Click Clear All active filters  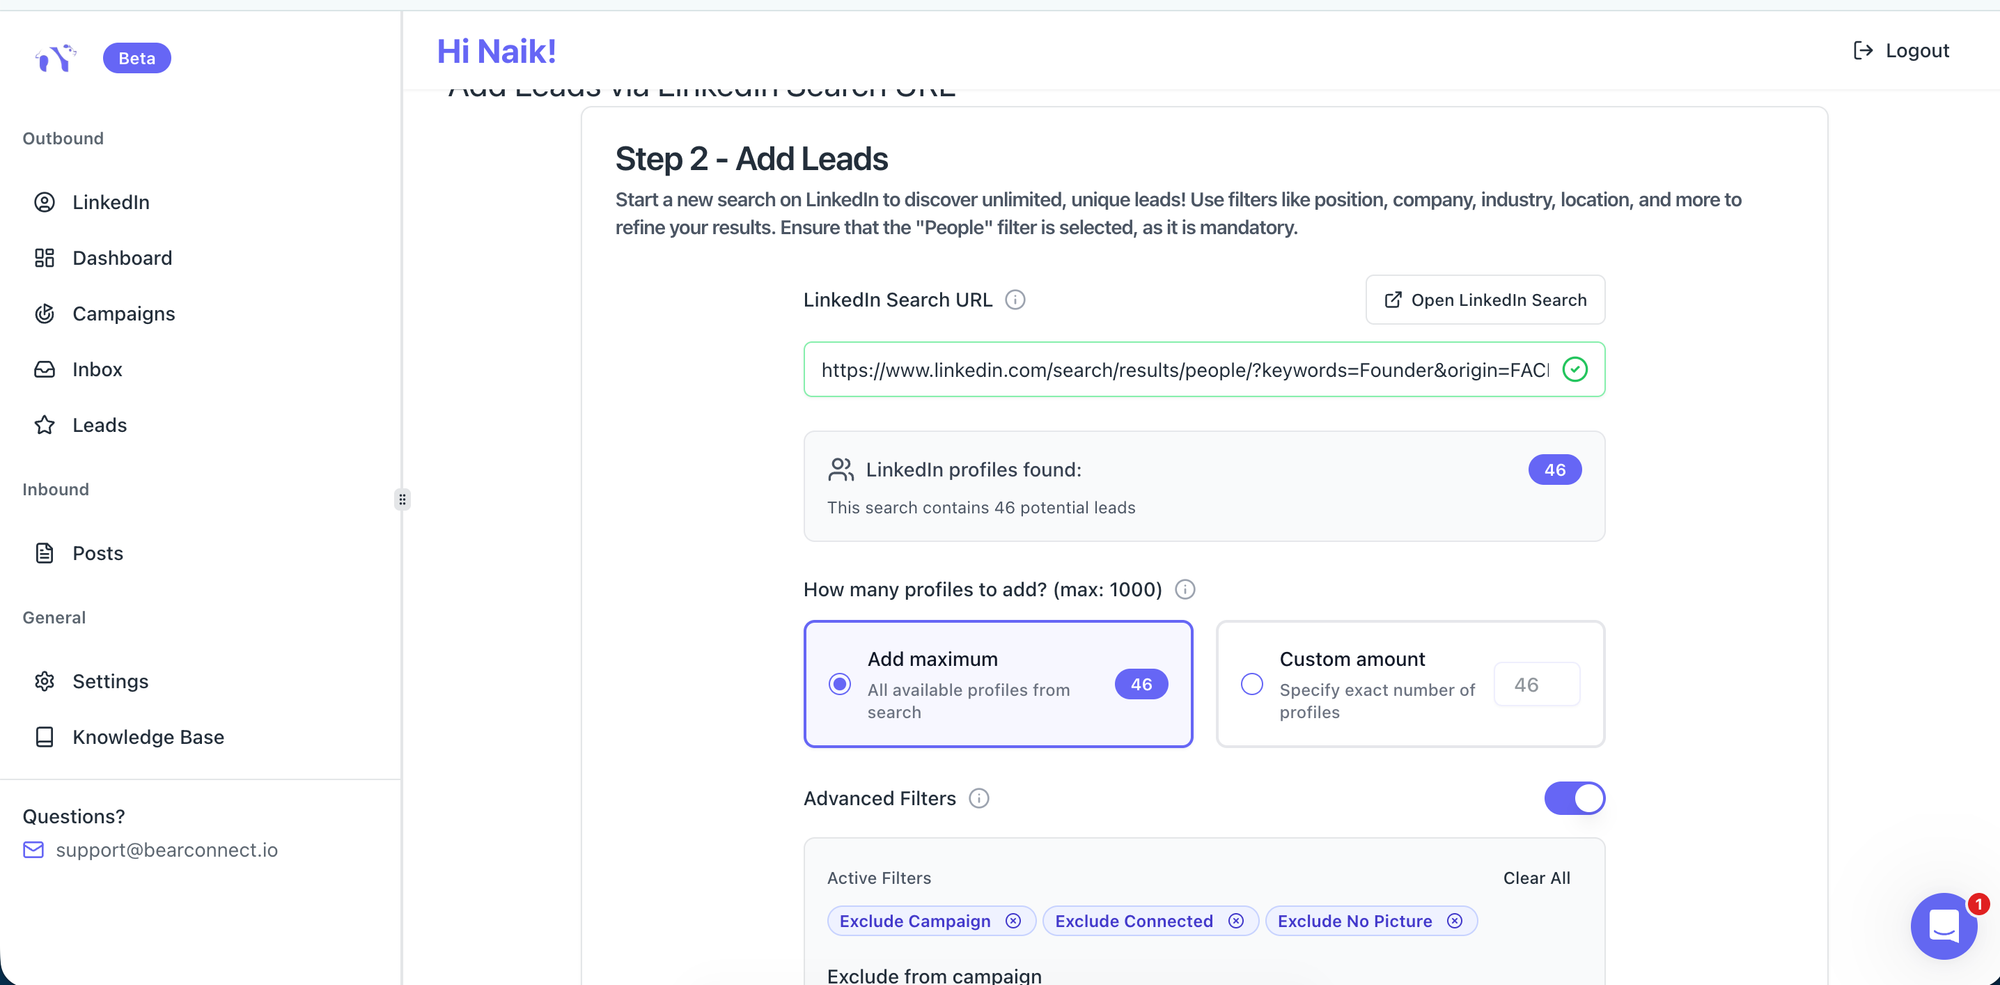point(1536,878)
